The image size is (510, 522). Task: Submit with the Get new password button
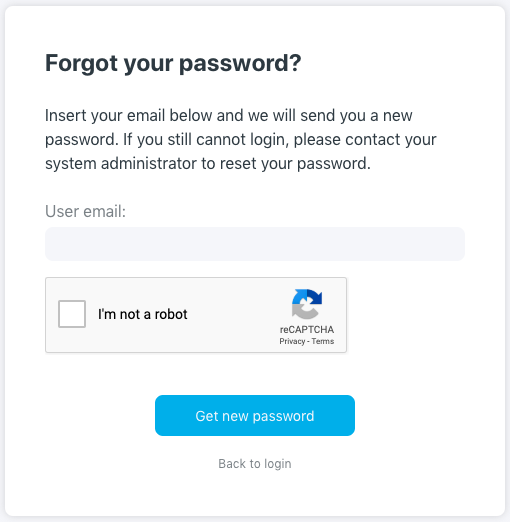tap(255, 415)
